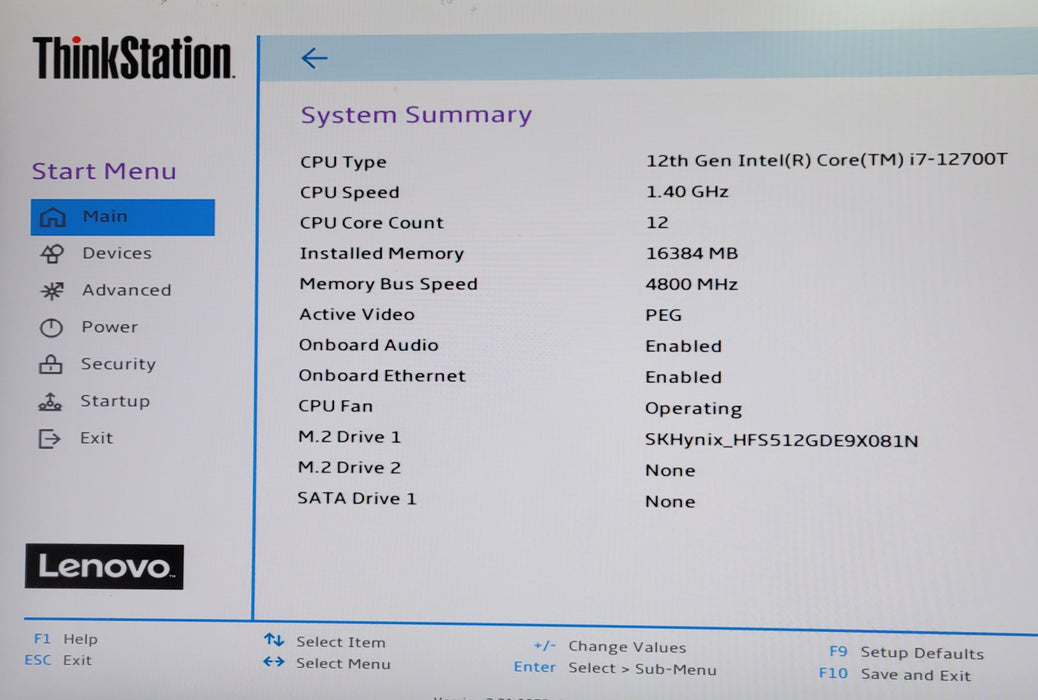Click F10 Save and Exit
Image resolution: width=1038 pixels, height=700 pixels.
point(895,675)
